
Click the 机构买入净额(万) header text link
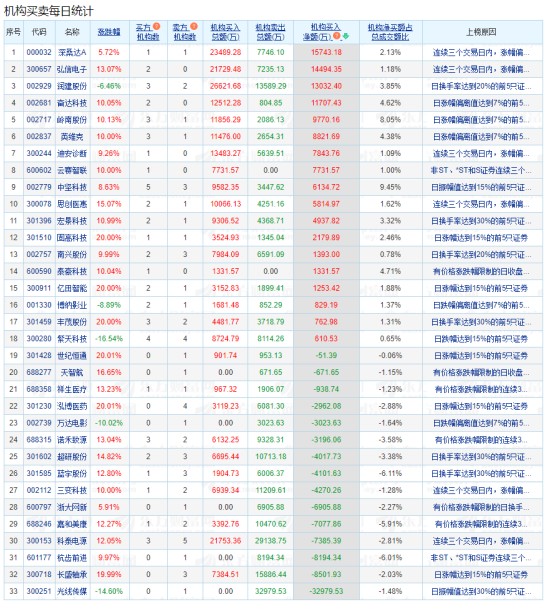322,32
